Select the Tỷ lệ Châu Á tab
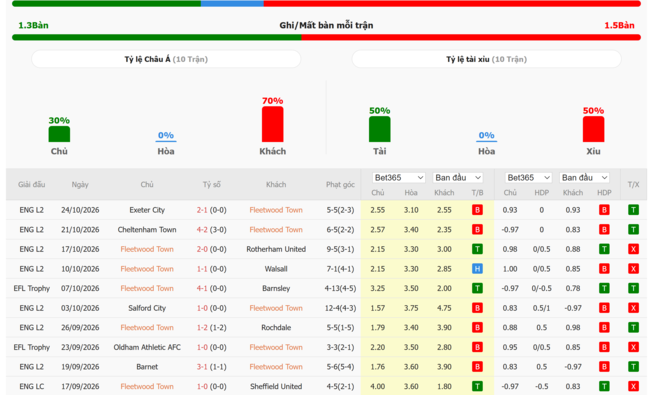The width and height of the screenshot is (650, 395). [166, 59]
